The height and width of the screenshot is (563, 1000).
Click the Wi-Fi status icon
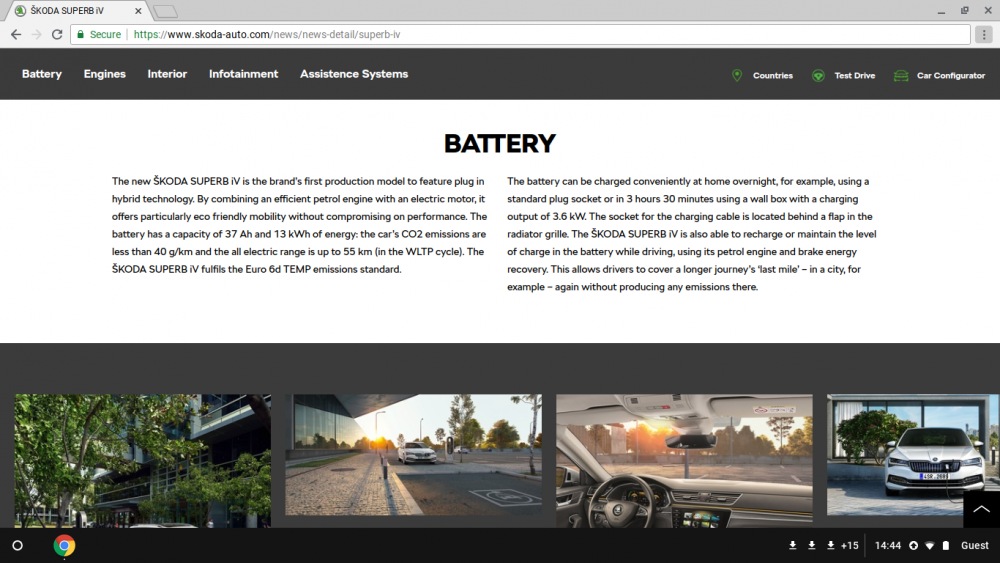click(x=930, y=545)
